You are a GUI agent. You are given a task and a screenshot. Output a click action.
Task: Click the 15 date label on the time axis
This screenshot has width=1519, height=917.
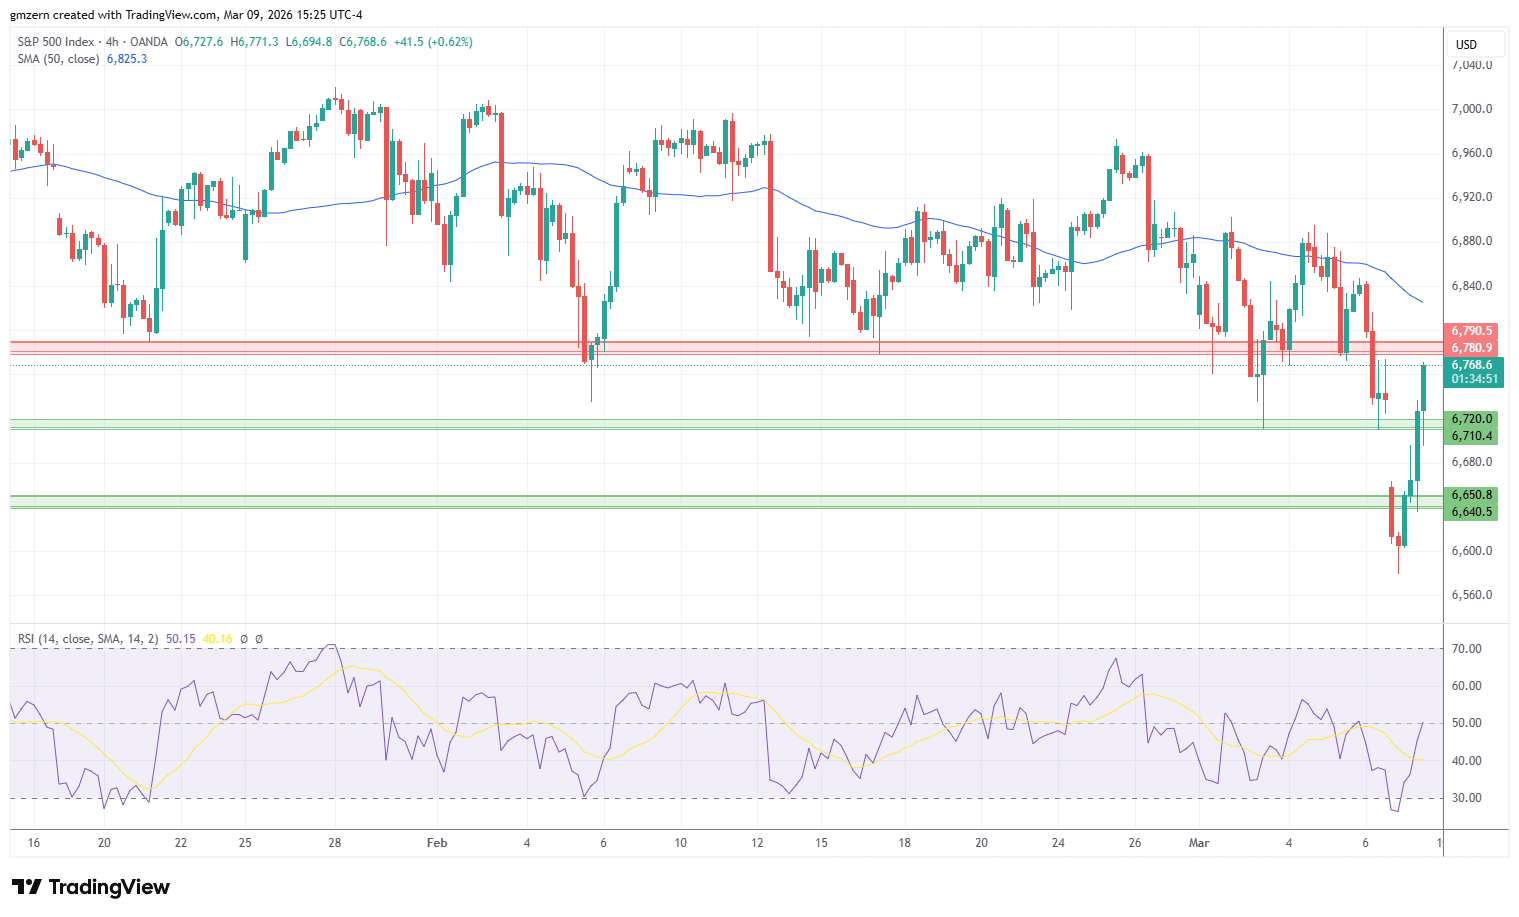tap(820, 843)
